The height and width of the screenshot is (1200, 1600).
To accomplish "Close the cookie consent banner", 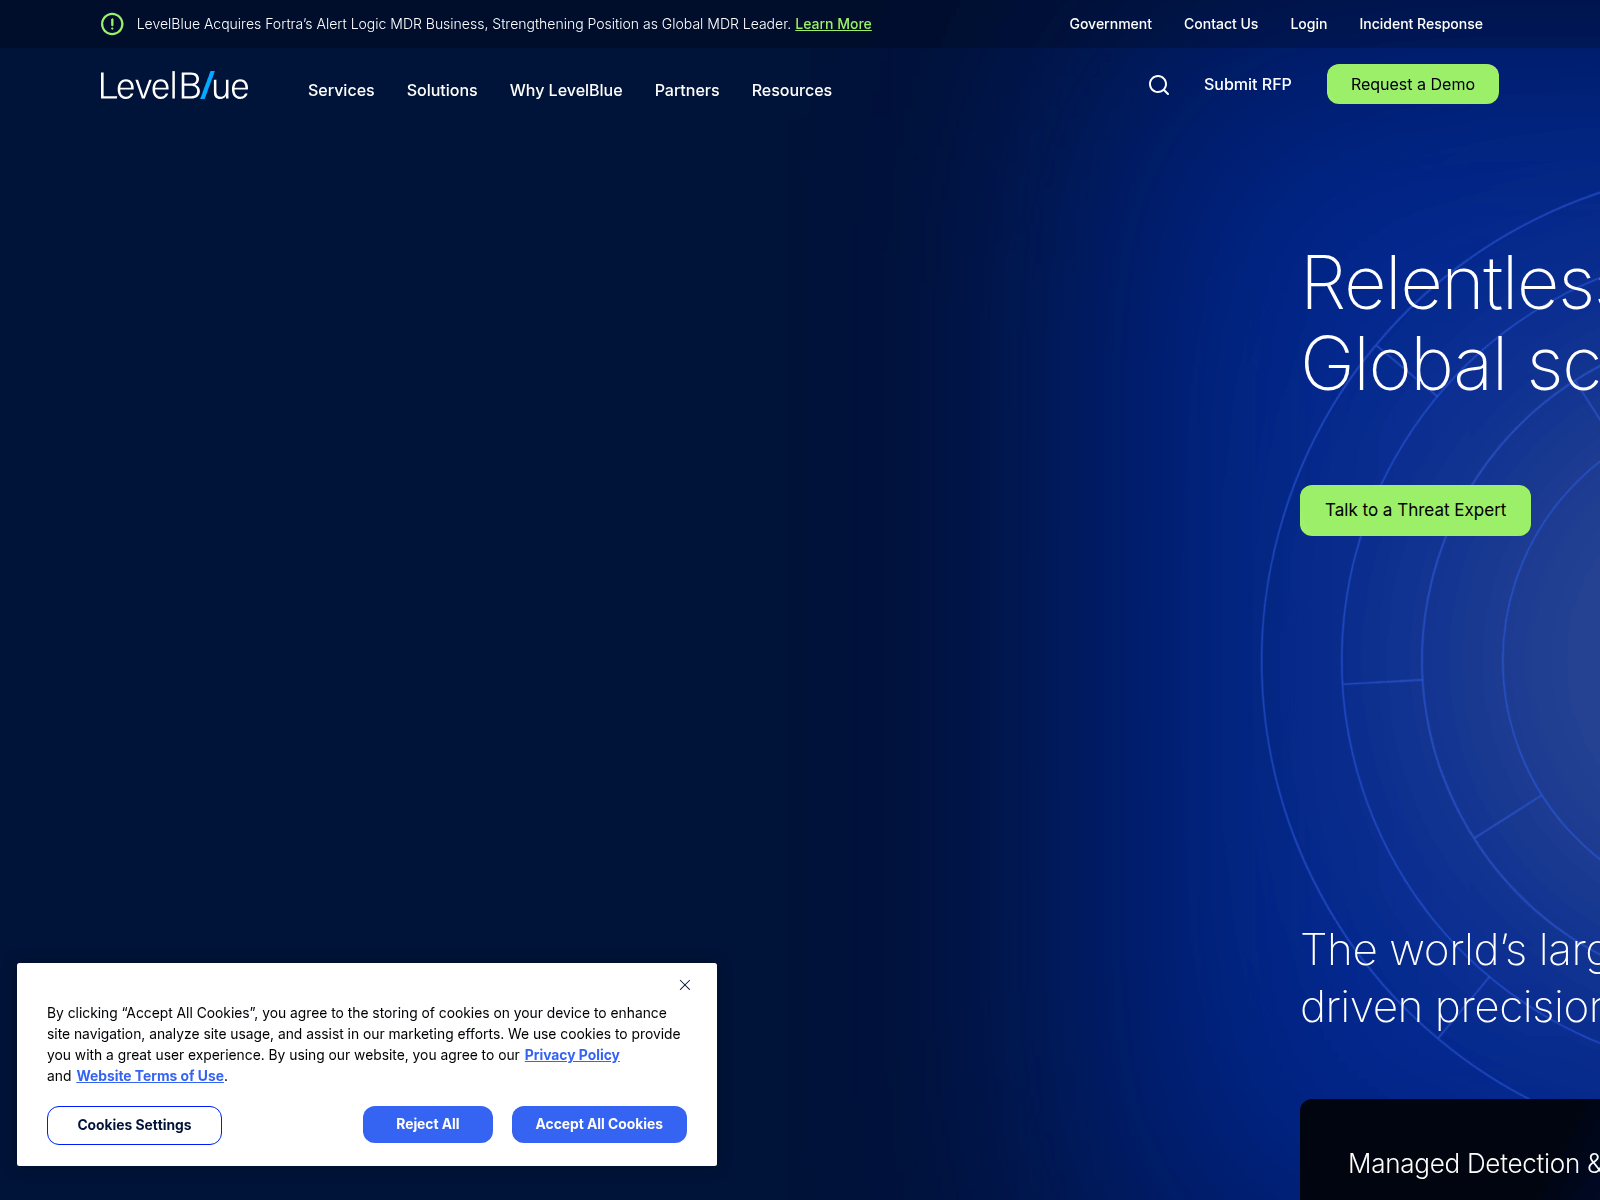I will [x=685, y=985].
